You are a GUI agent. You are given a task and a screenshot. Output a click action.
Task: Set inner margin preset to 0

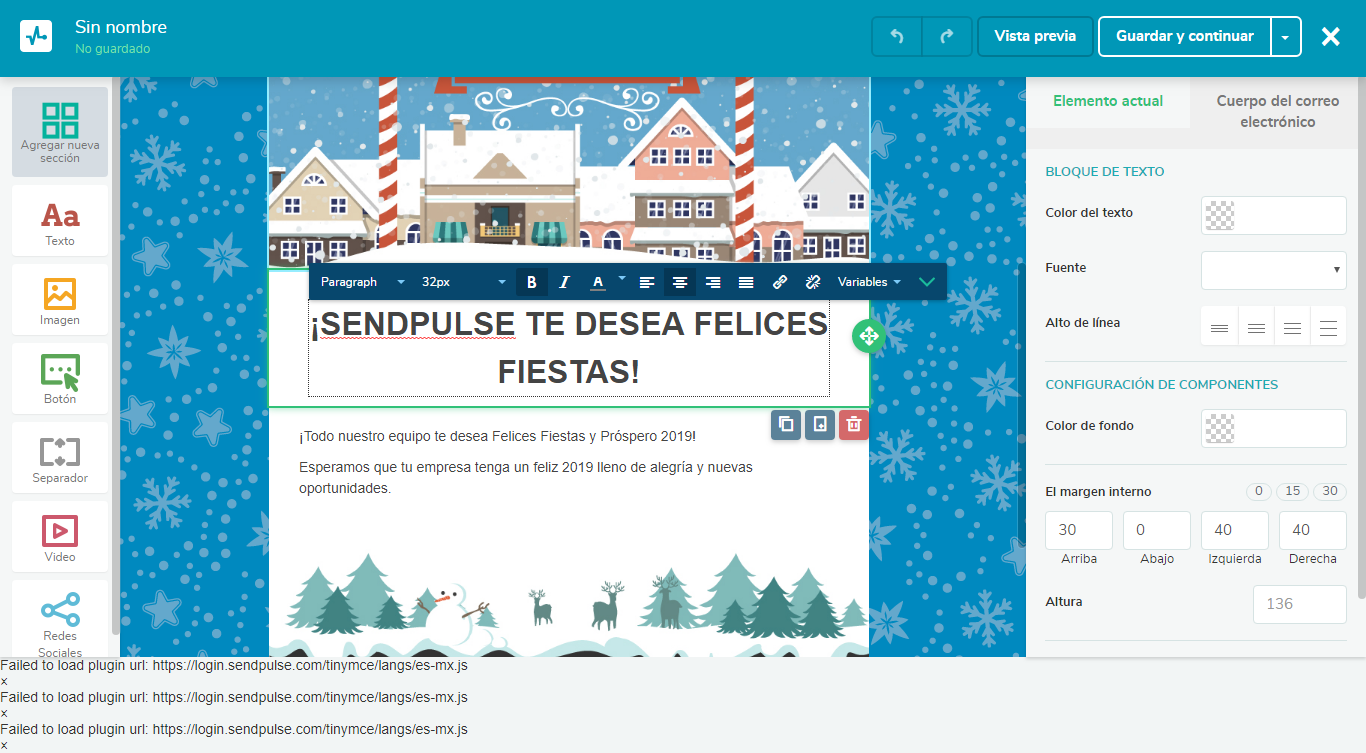(1259, 491)
